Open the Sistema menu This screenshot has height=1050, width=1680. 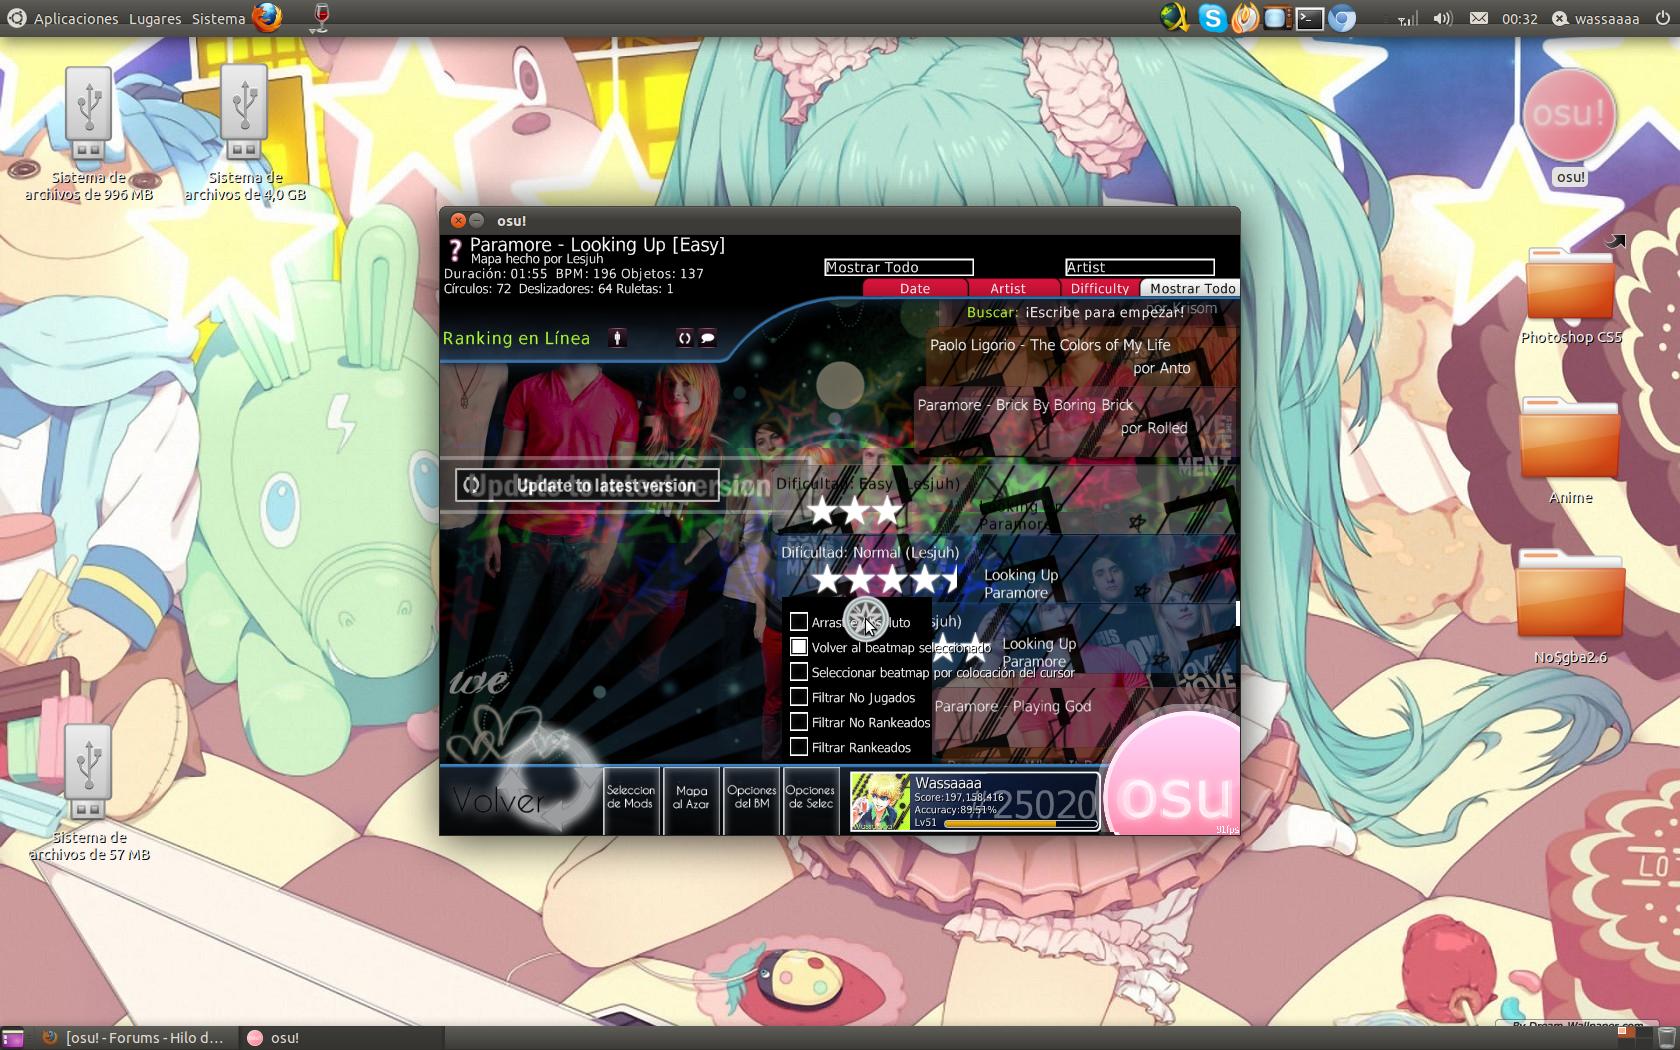218,18
